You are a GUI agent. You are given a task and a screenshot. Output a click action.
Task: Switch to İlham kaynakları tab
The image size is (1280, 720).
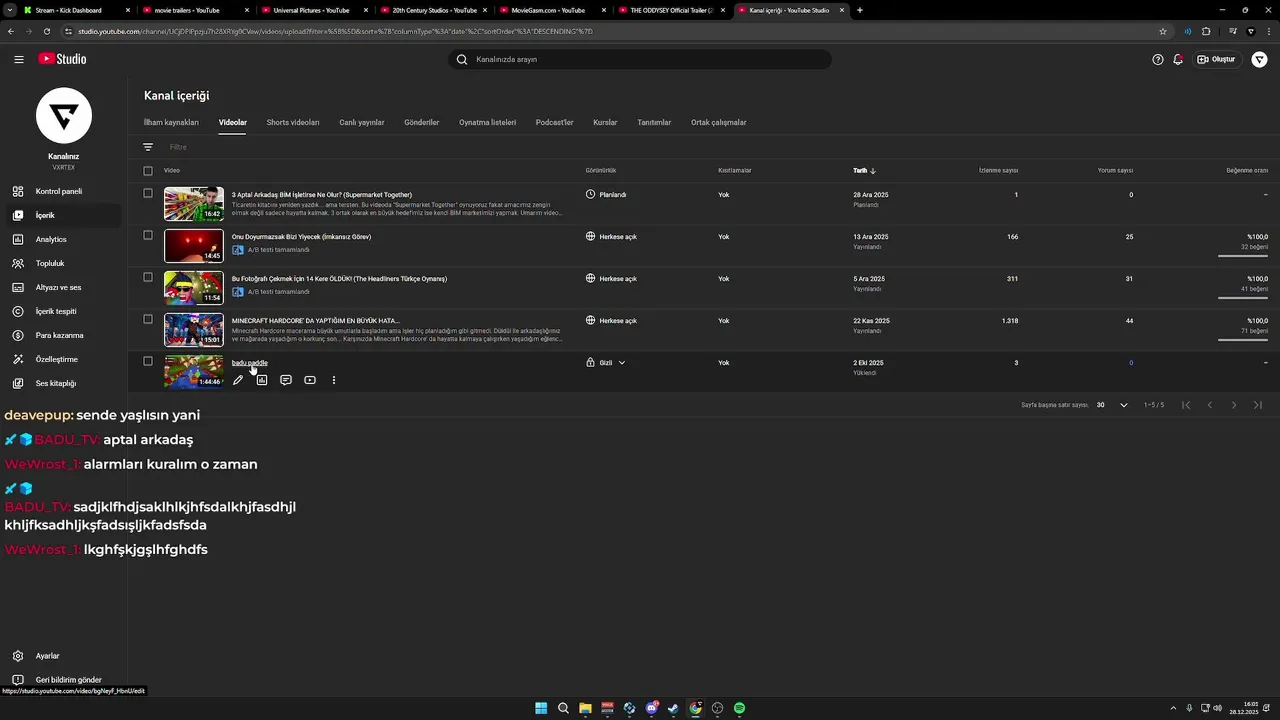[171, 122]
